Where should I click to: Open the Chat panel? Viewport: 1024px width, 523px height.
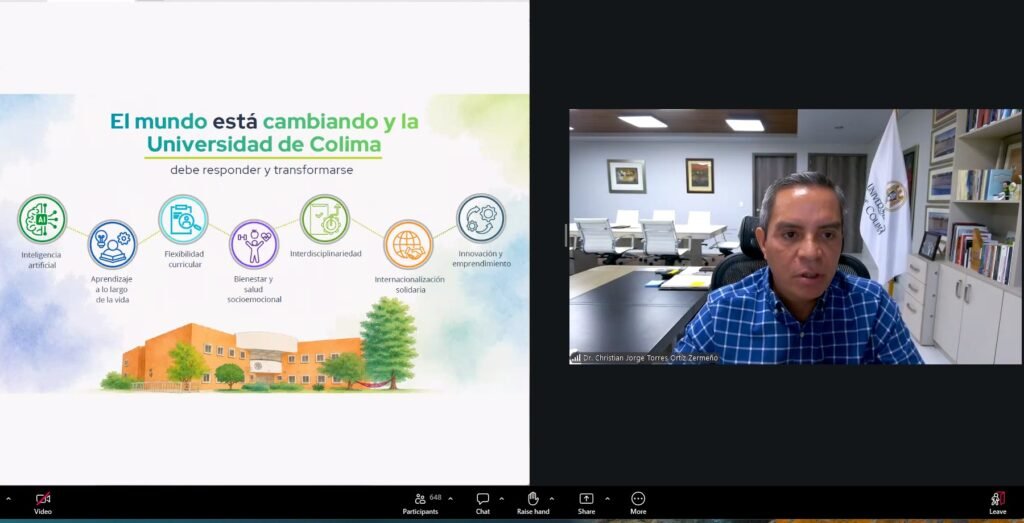point(483,503)
